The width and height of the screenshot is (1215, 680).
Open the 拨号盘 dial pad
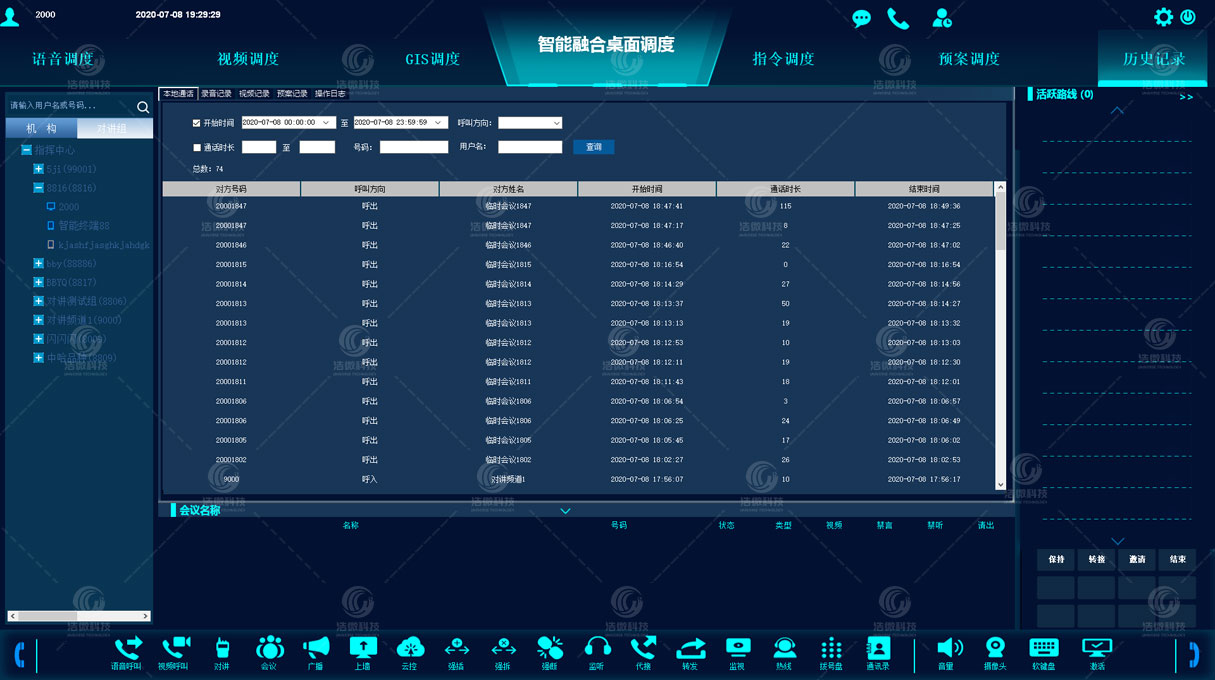831,648
